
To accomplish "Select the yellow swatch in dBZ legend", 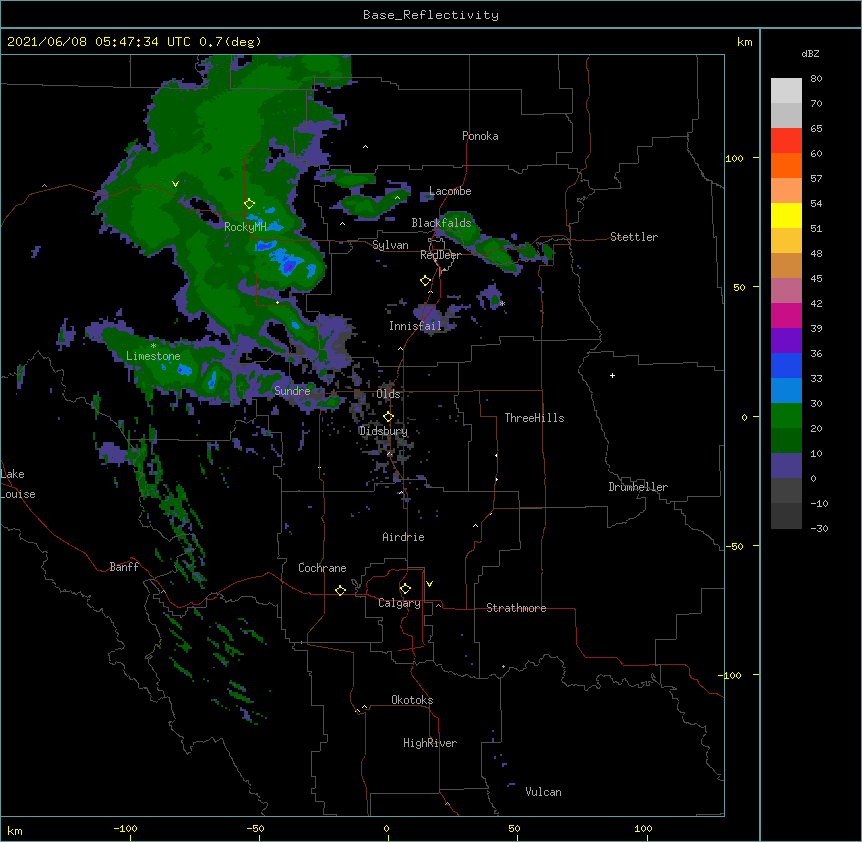I will (x=786, y=215).
